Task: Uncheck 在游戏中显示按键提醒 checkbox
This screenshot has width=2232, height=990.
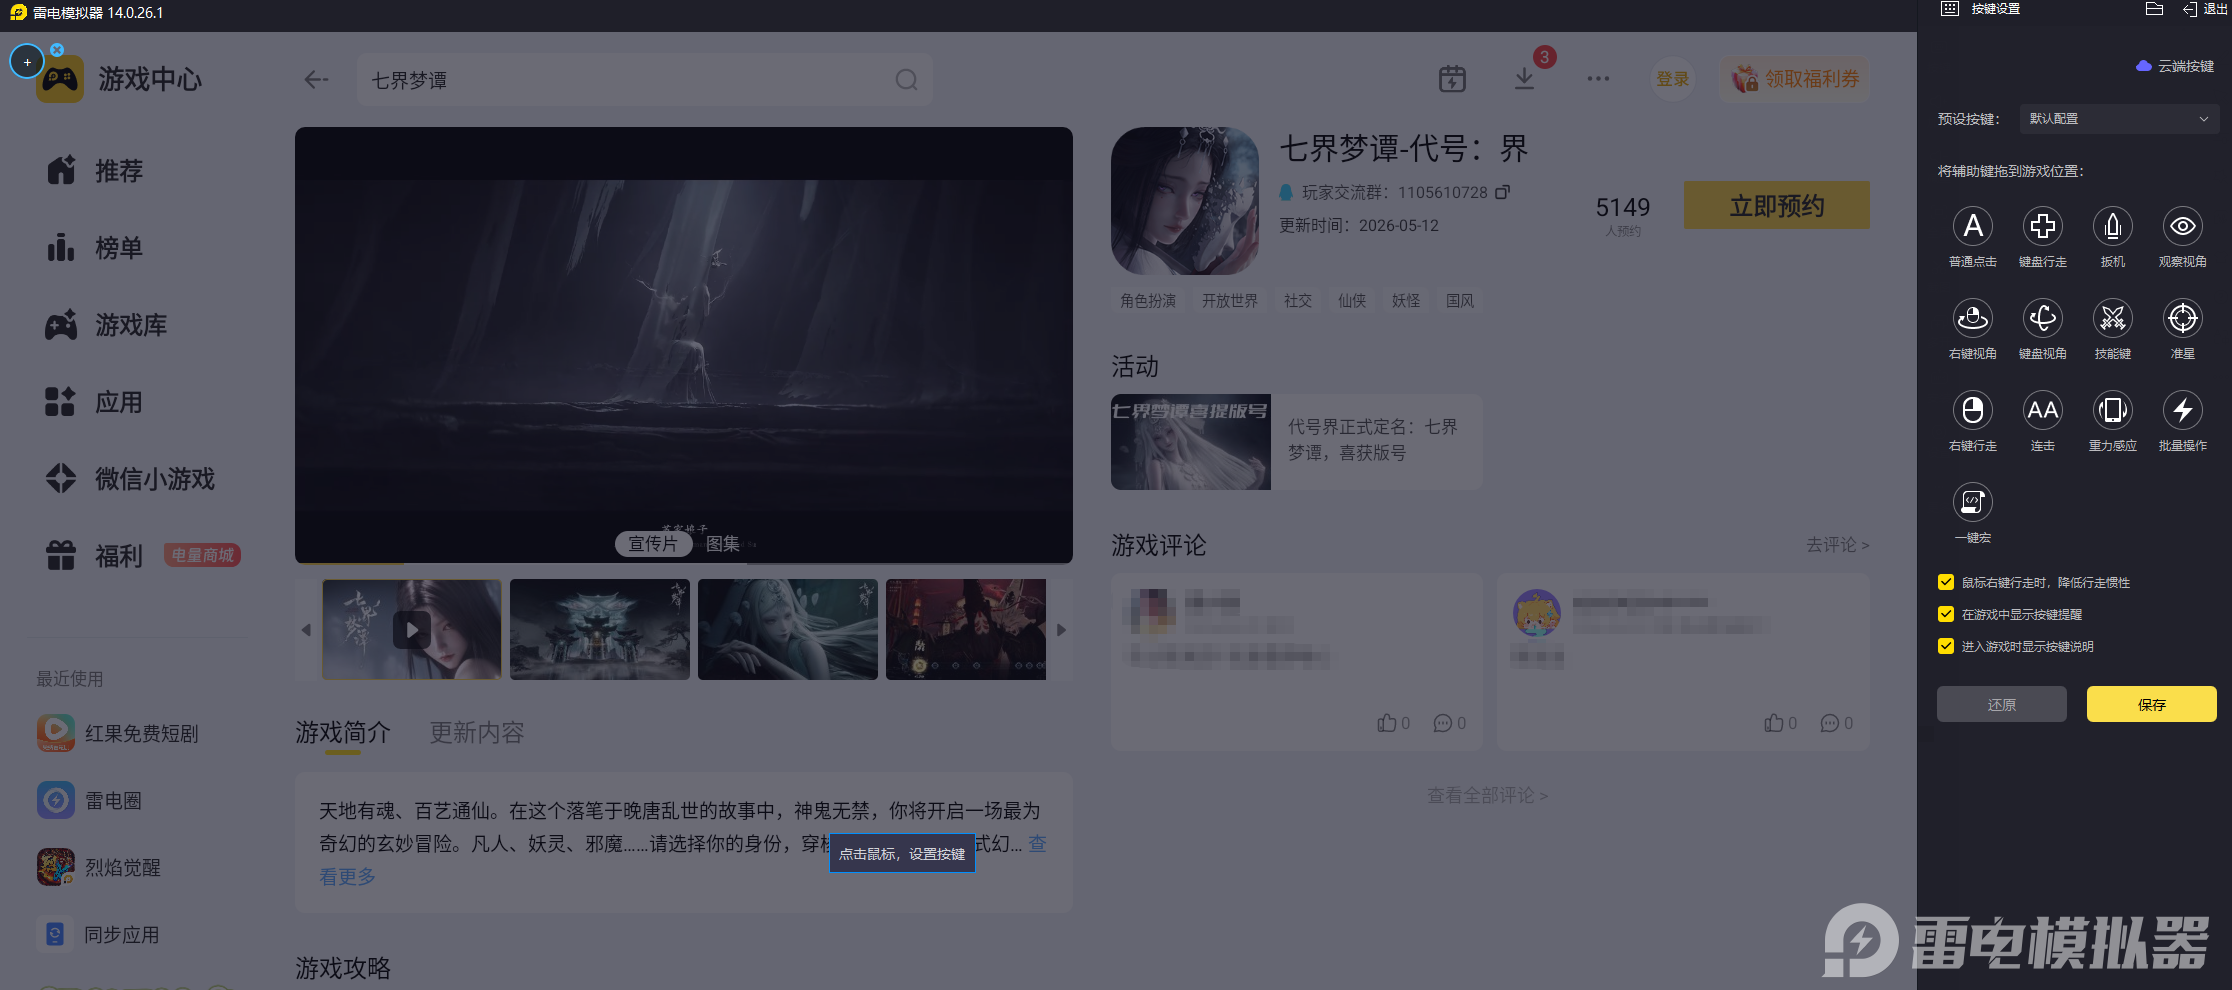Action: (1945, 614)
